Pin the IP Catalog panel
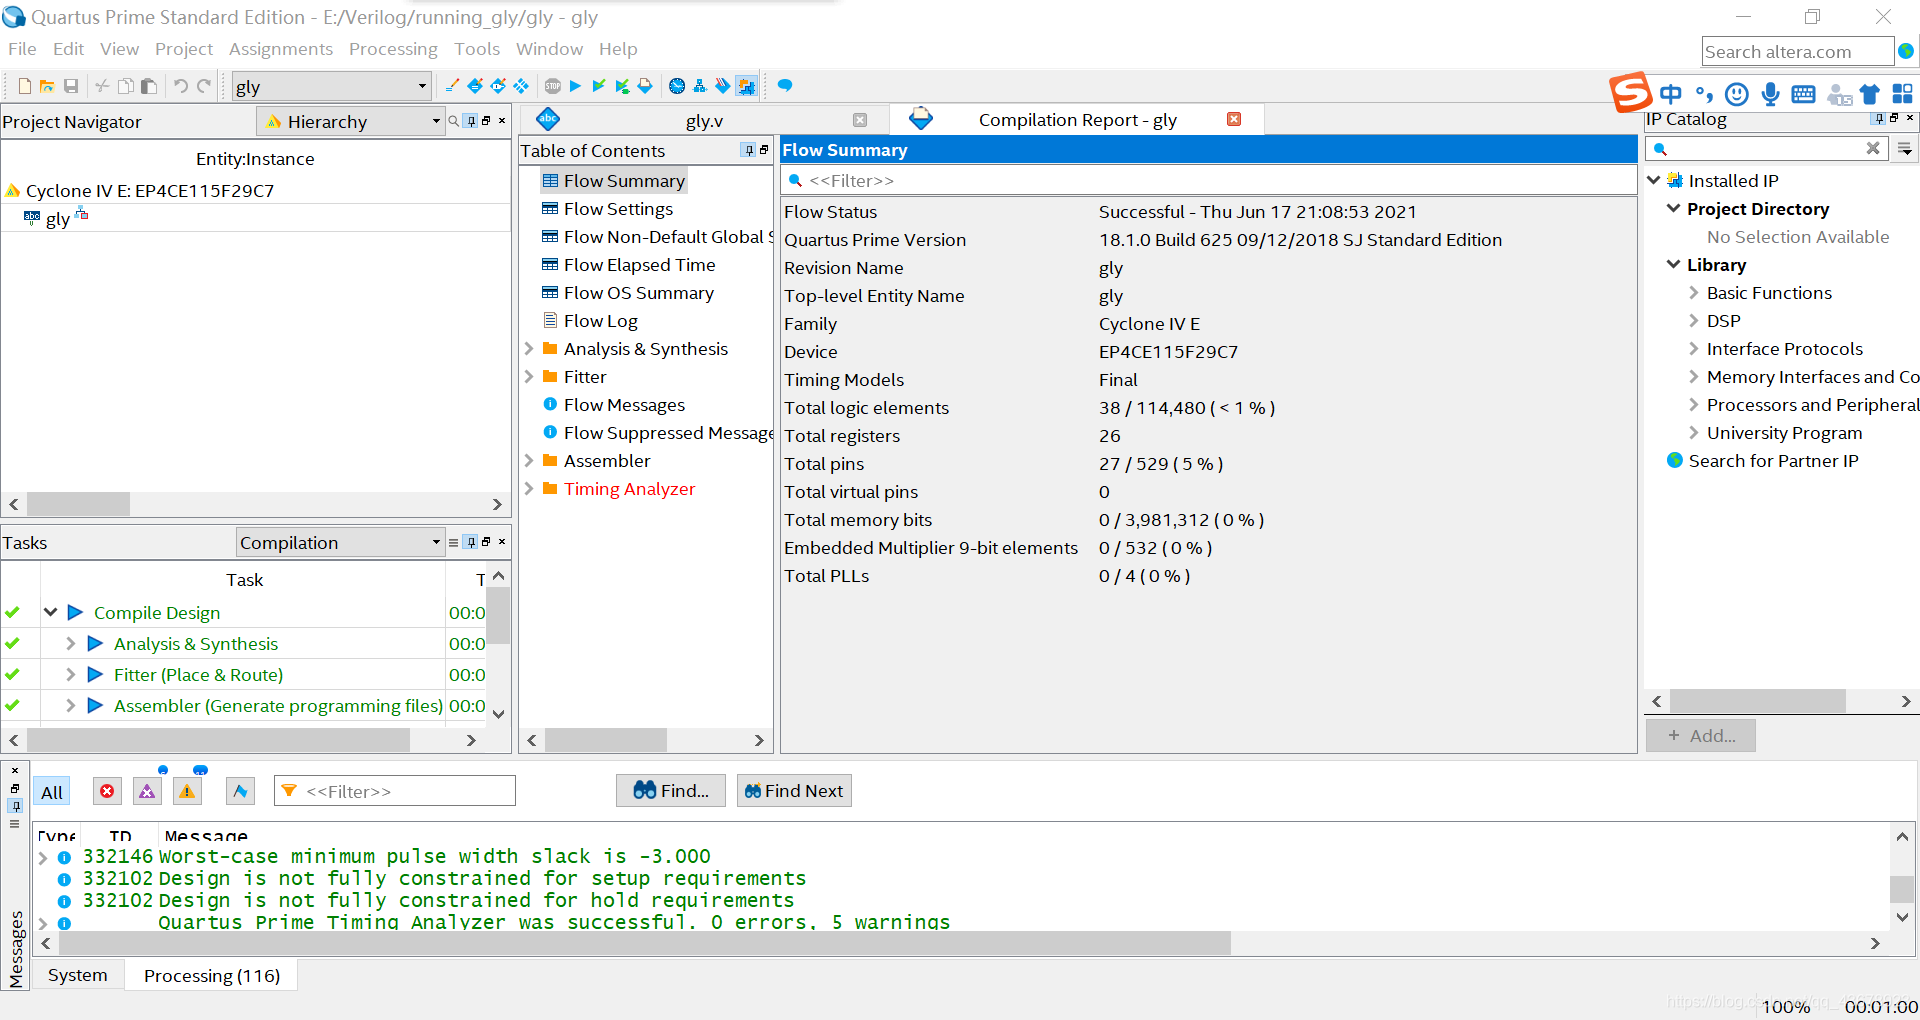Image resolution: width=1920 pixels, height=1020 pixels. 1879,118
